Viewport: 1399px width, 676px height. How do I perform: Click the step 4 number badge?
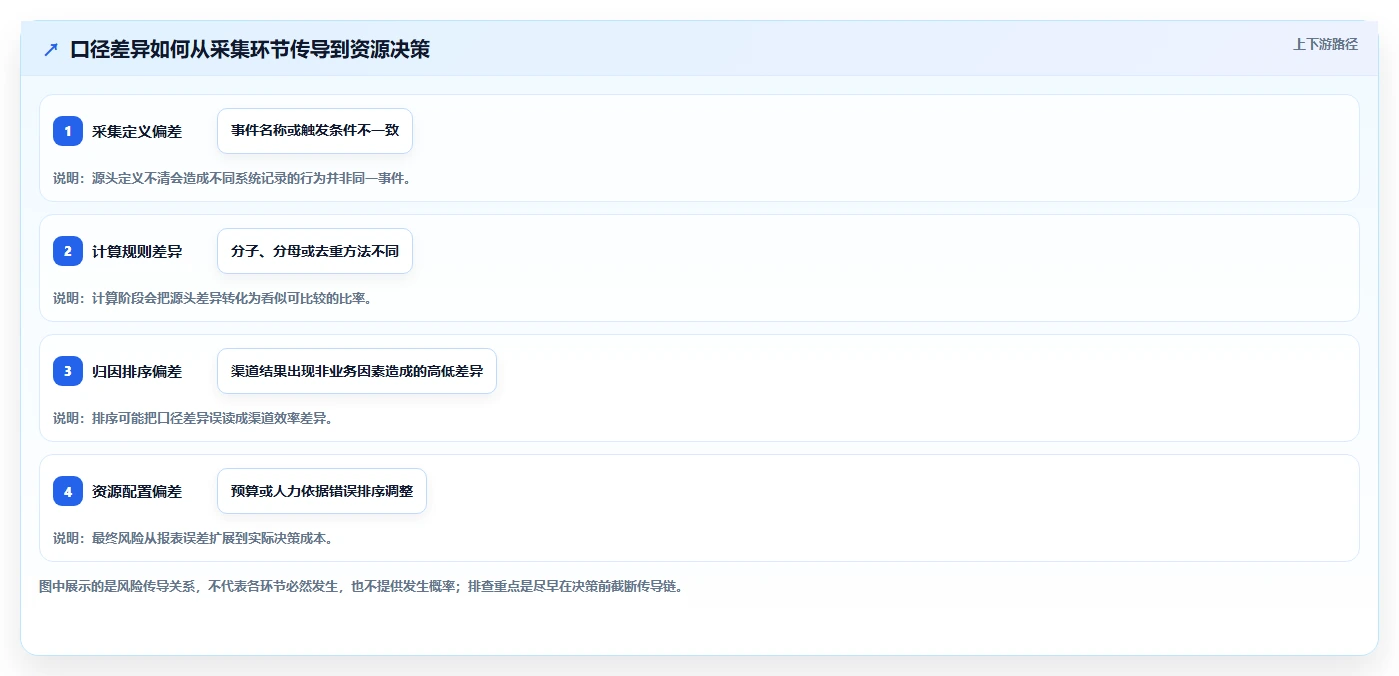pyautogui.click(x=68, y=491)
